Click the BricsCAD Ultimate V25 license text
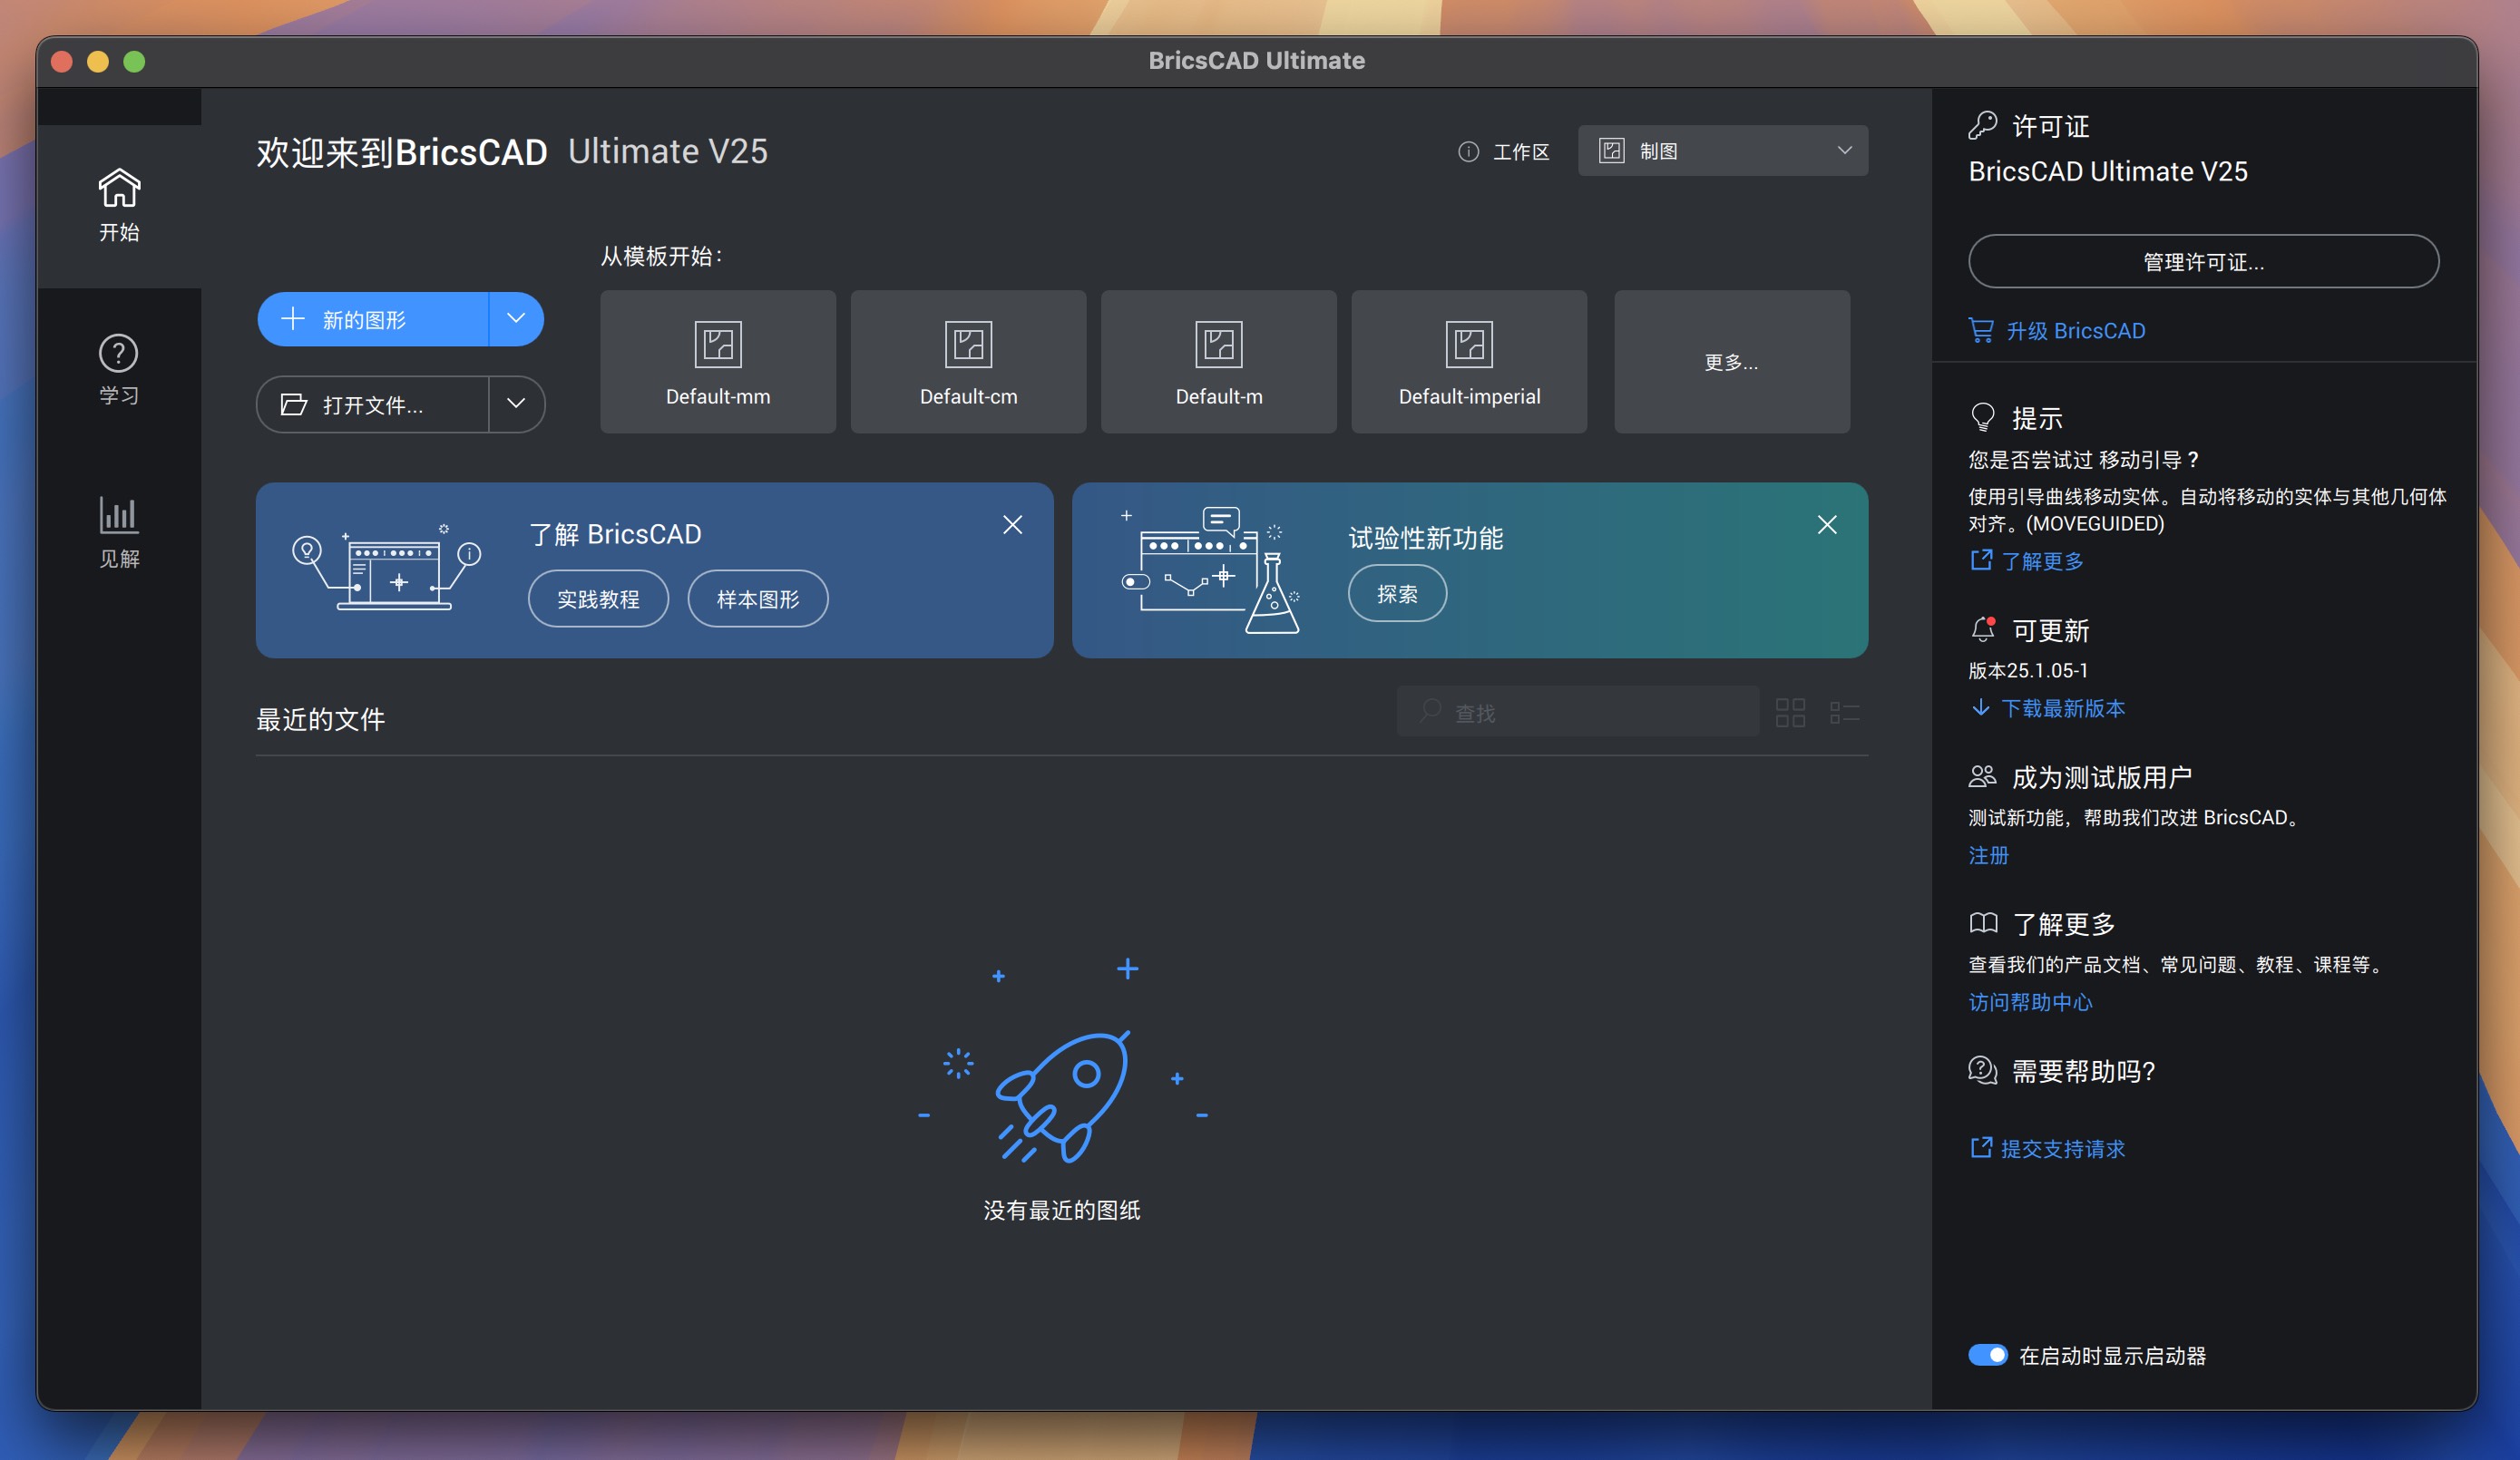This screenshot has height=1460, width=2520. [2107, 171]
